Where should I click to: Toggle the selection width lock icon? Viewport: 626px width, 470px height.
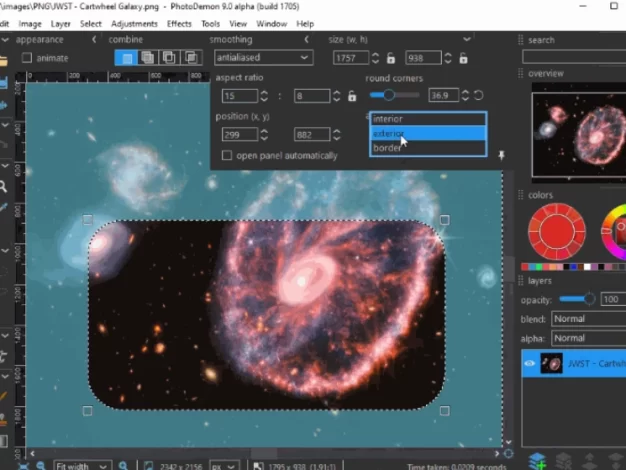pos(391,58)
